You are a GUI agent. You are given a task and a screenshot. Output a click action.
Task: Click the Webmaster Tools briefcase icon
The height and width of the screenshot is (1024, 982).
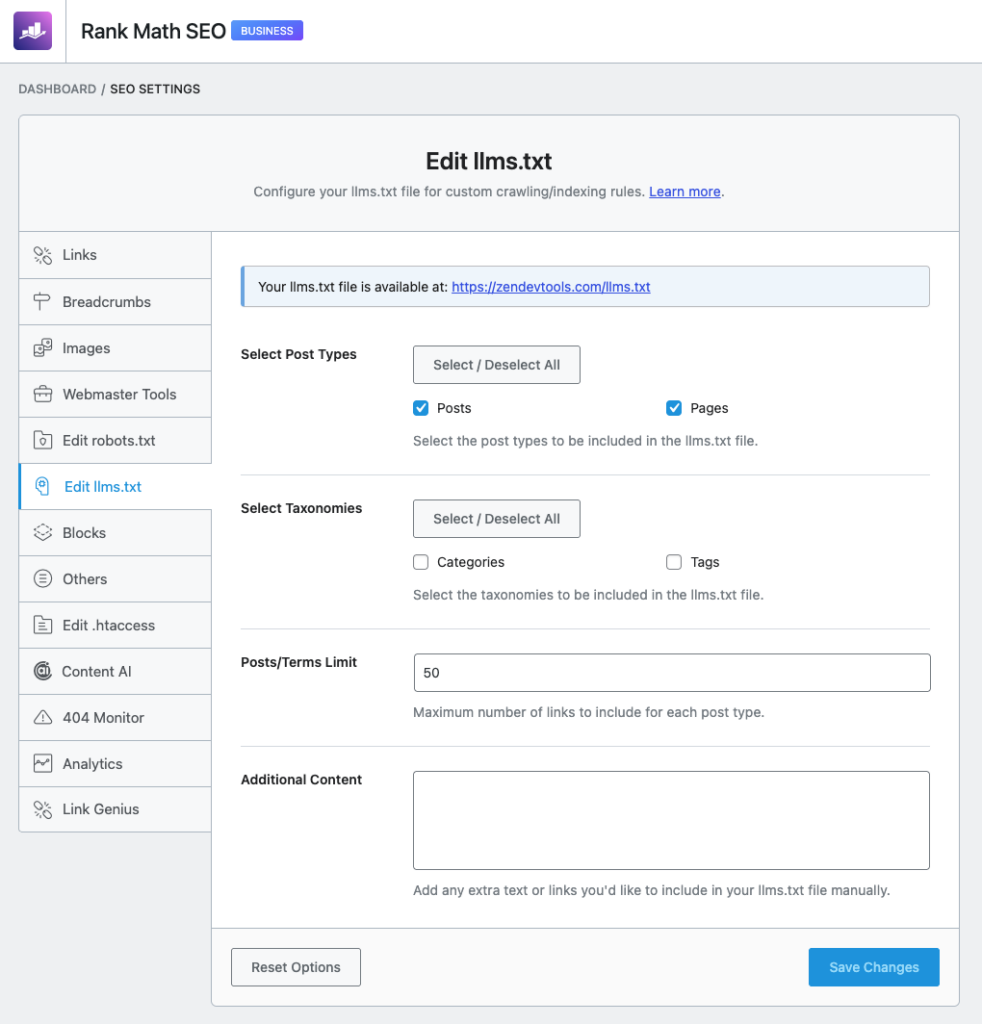[42, 394]
